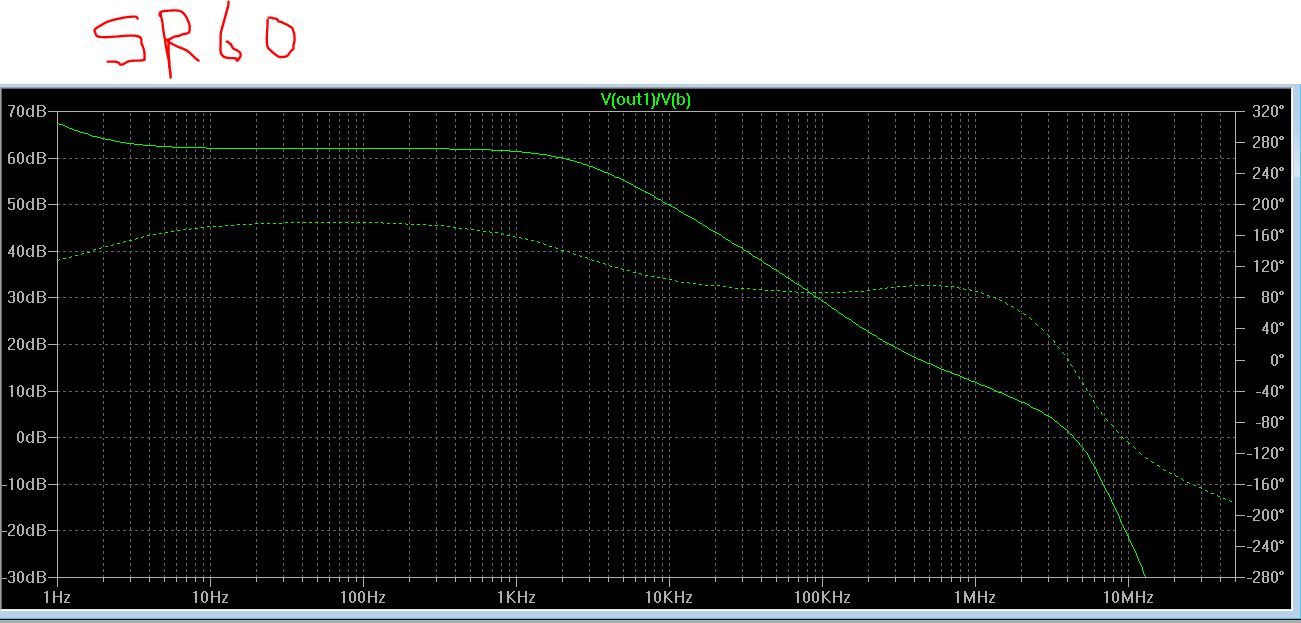Click the -30dB left axis label
Screen dimensions: 1301x623
[25, 577]
